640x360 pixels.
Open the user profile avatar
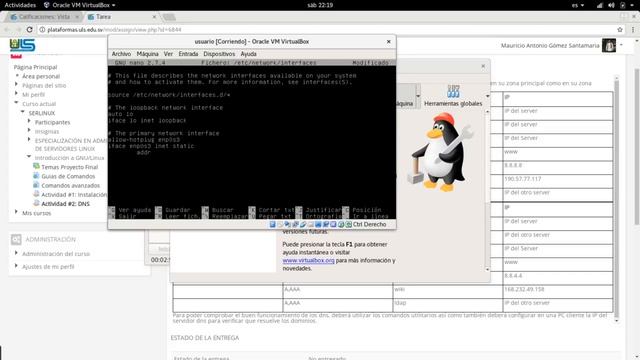pyautogui.click(x=609, y=45)
